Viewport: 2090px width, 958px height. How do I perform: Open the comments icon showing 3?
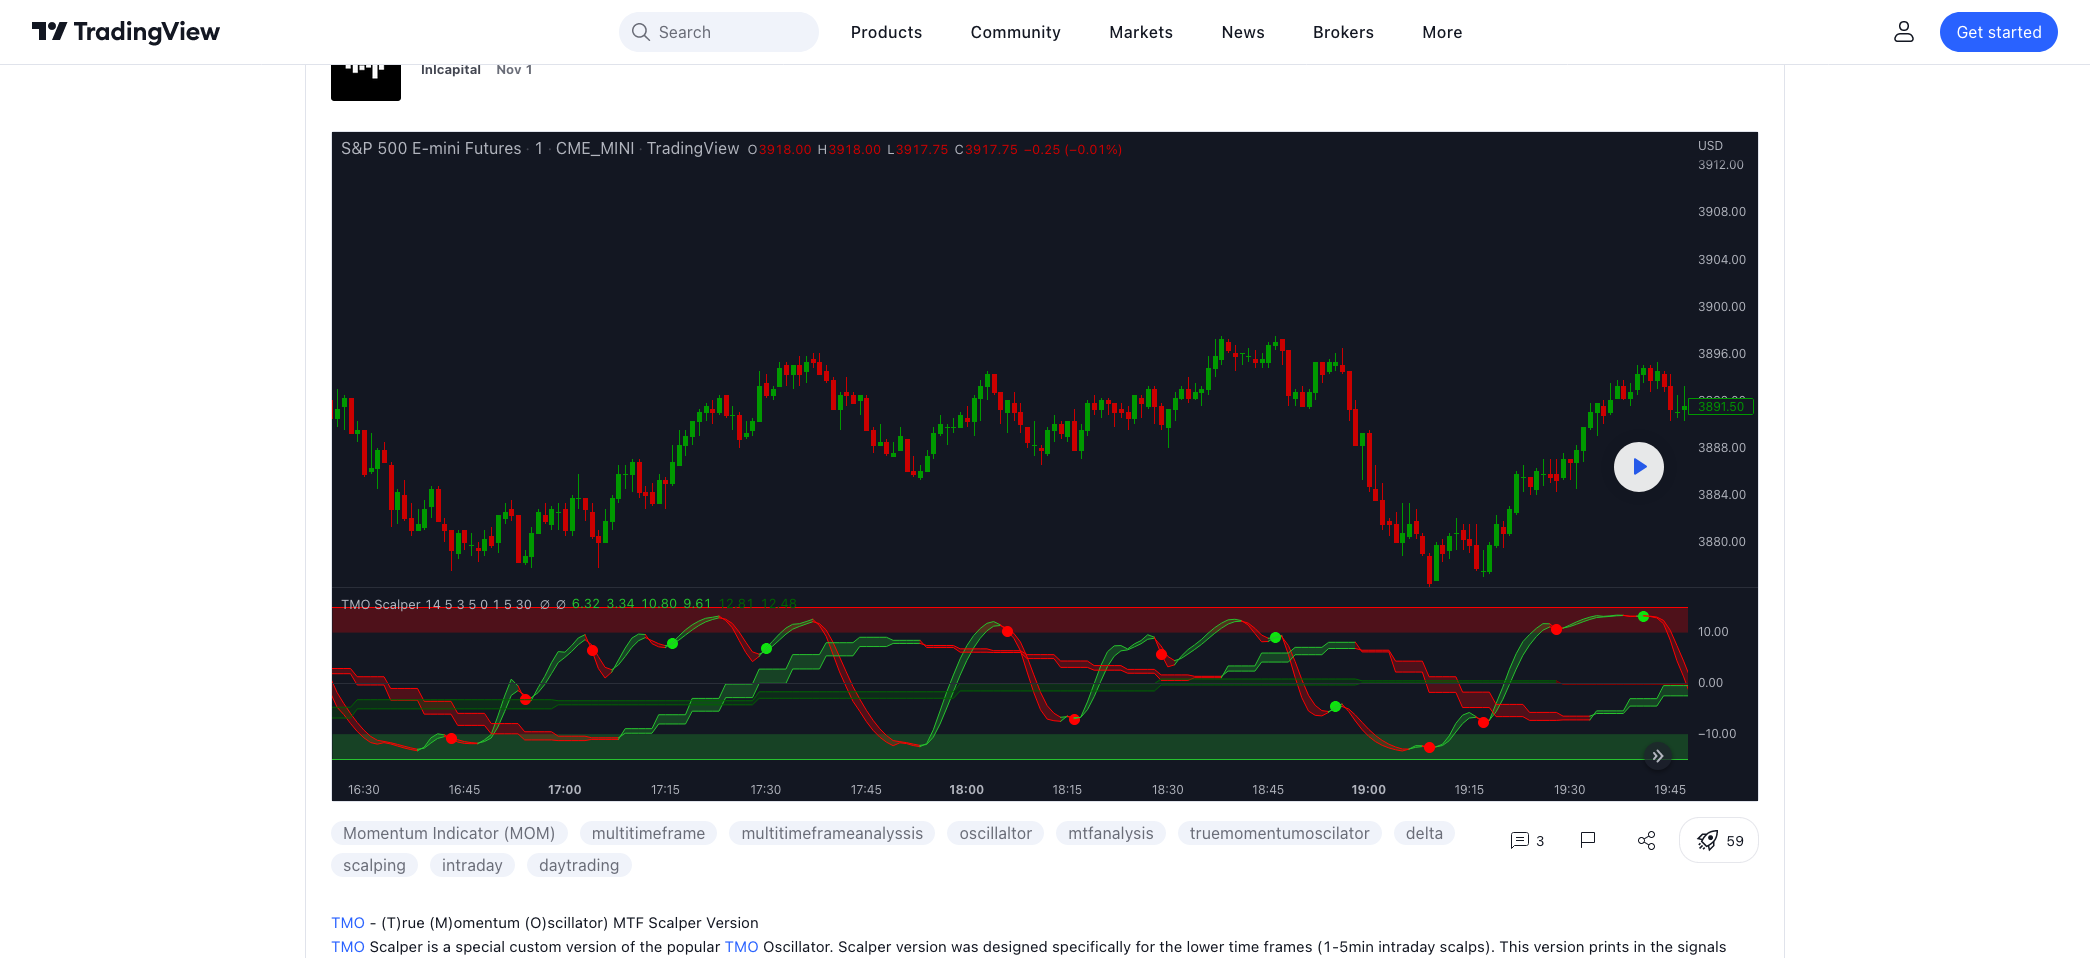[x=1527, y=840]
